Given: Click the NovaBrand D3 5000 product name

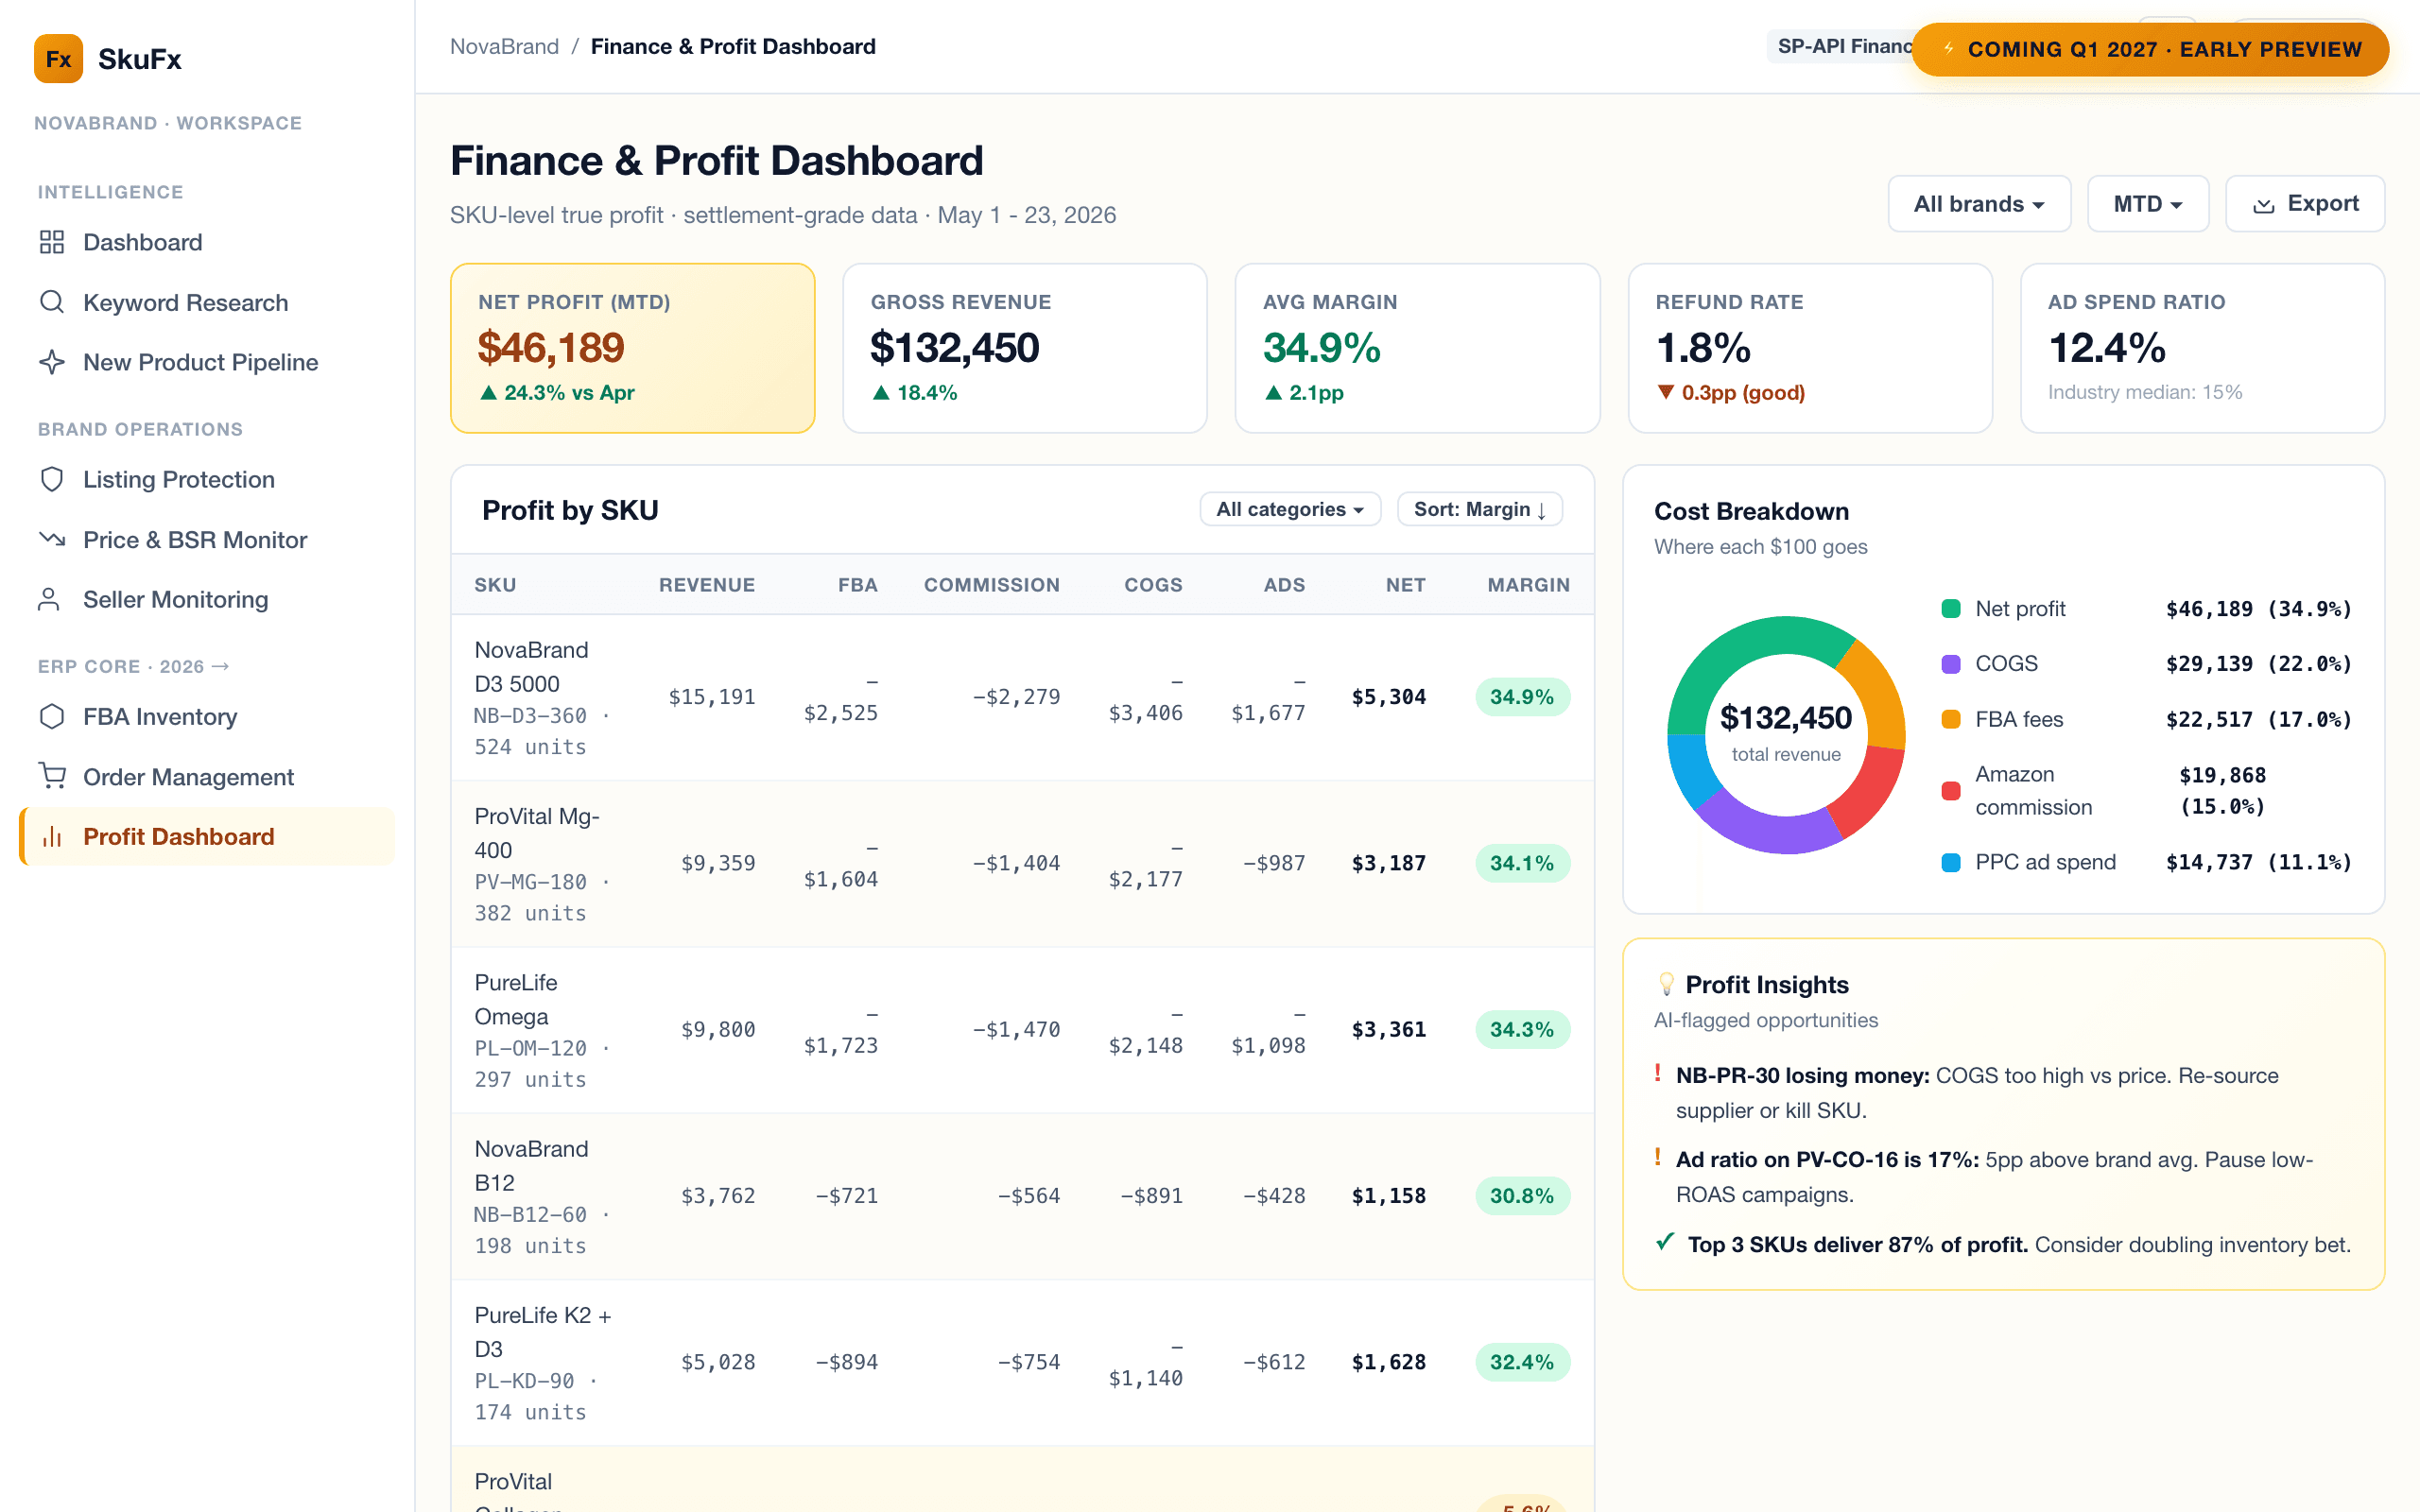Looking at the screenshot, I should point(531,667).
